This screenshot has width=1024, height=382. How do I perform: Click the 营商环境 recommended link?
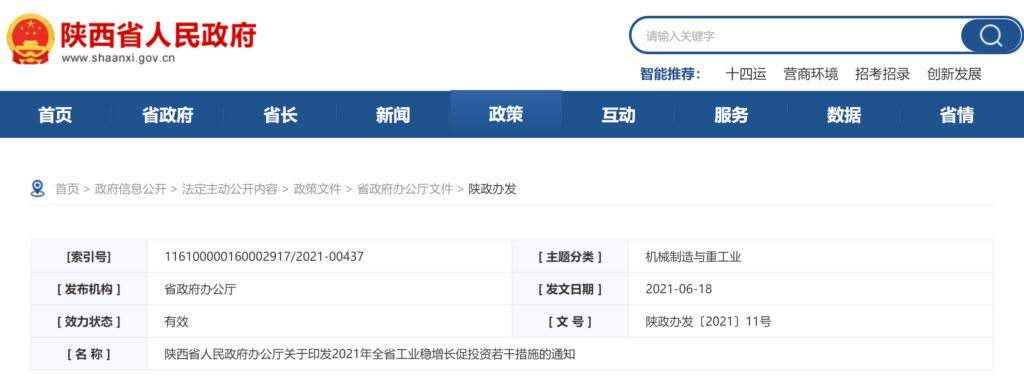[x=811, y=74]
